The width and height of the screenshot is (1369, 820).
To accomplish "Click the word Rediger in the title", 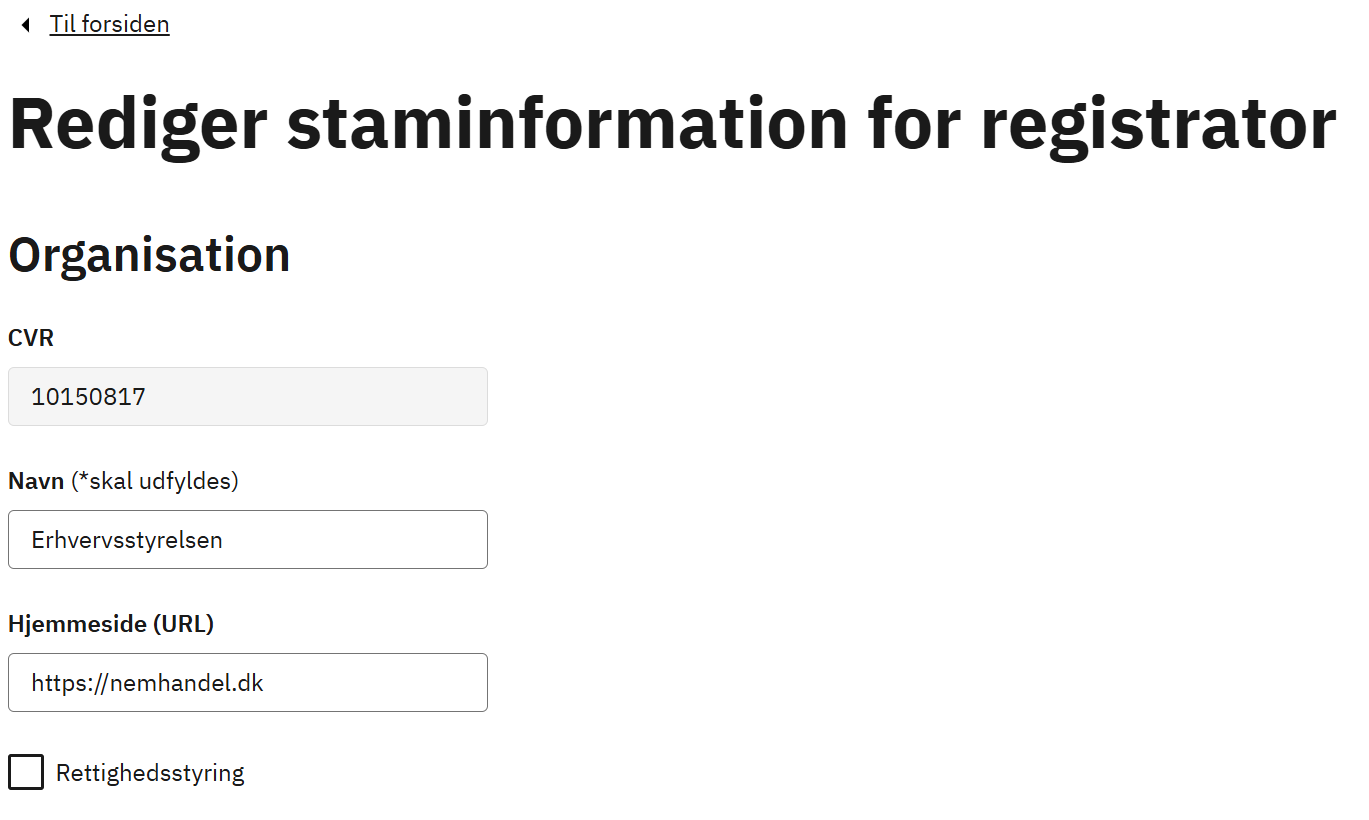I will (x=138, y=124).
